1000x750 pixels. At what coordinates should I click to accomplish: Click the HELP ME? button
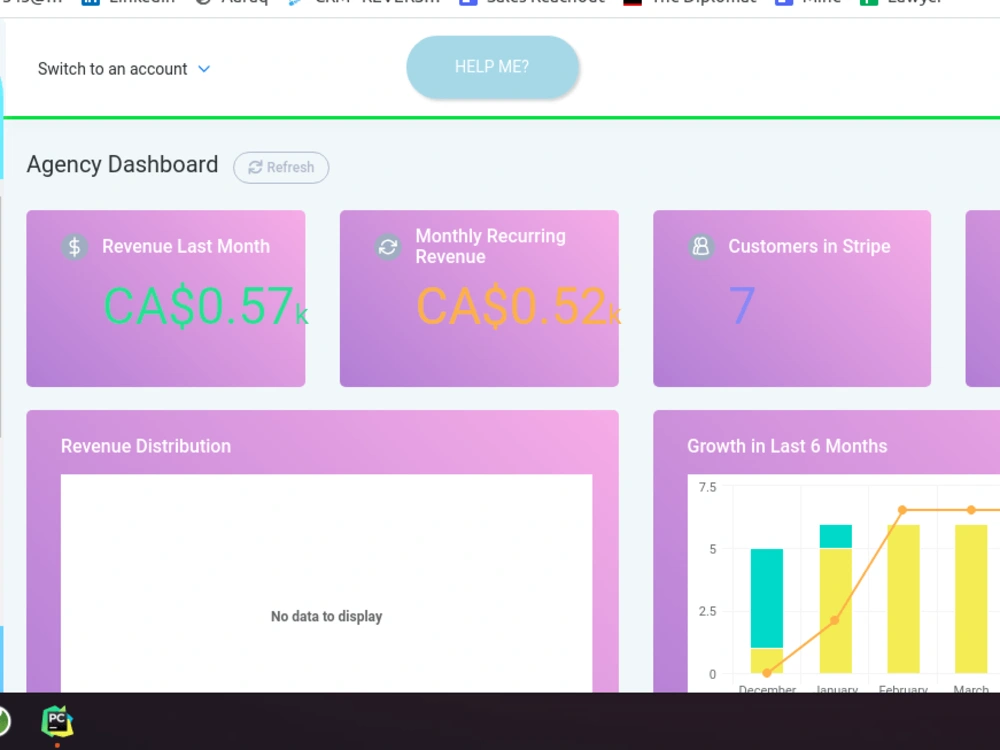(492, 67)
